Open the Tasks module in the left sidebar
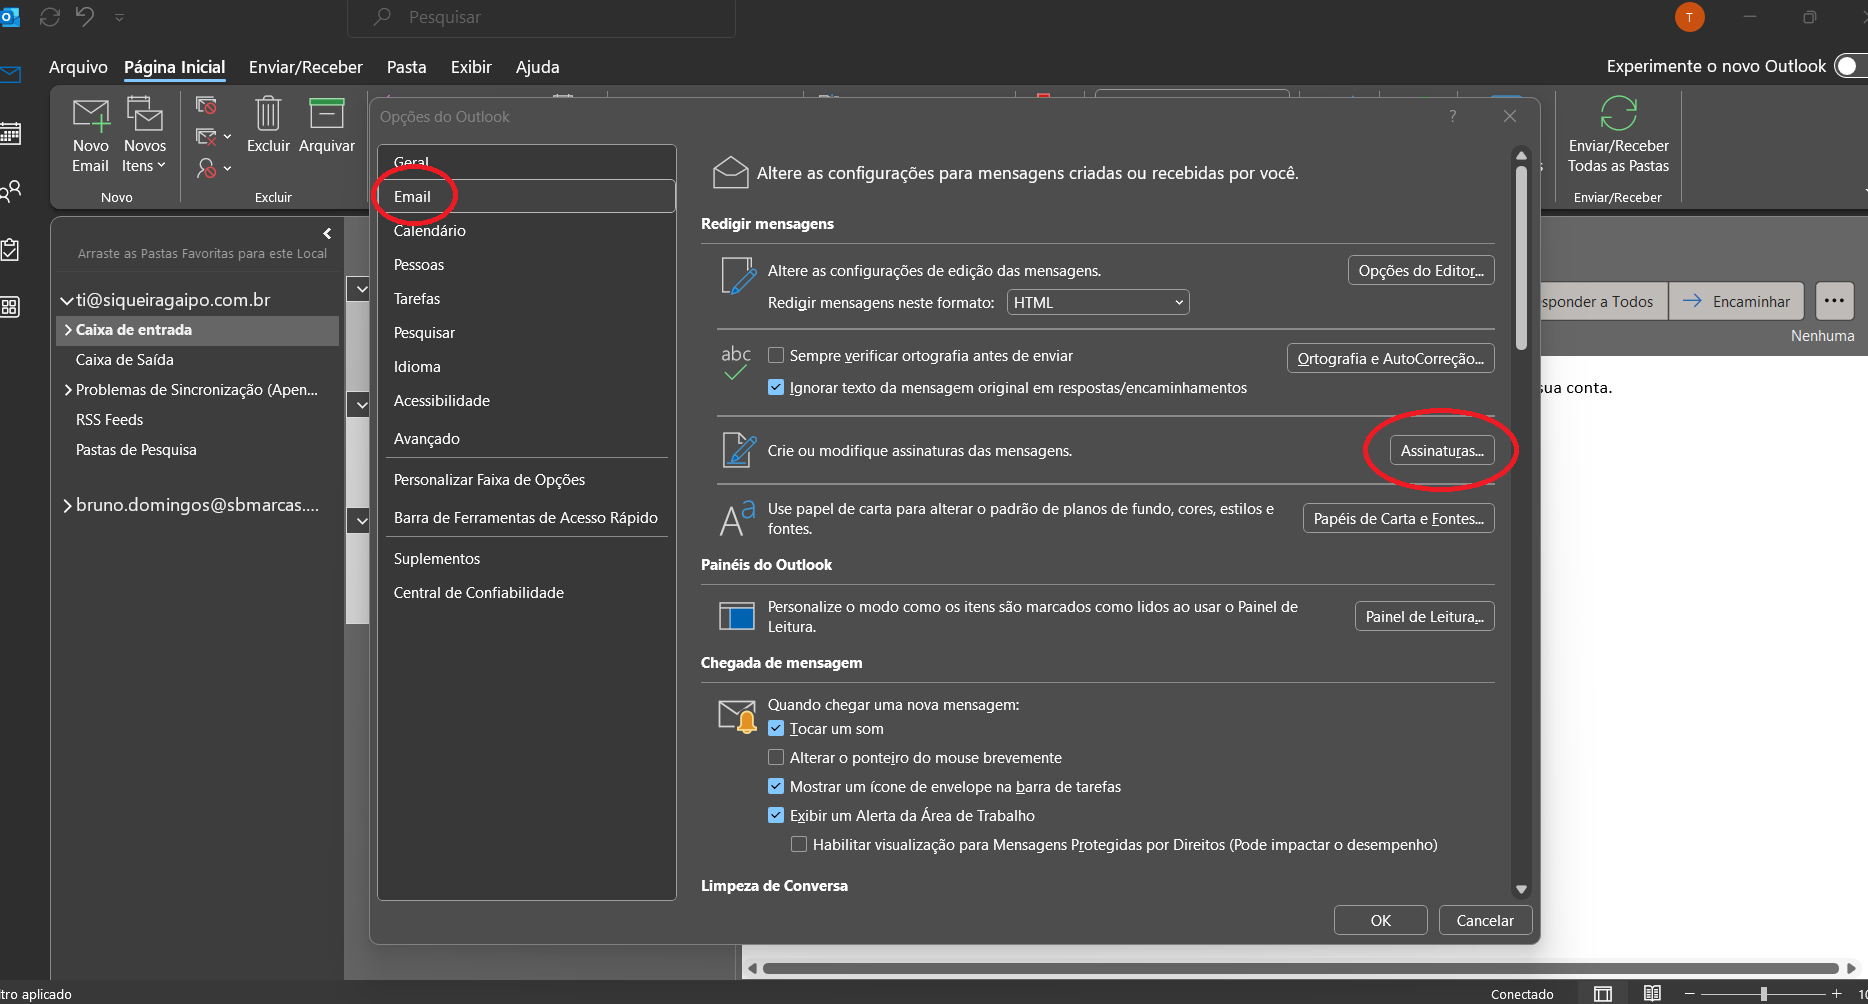Screen dimensions: 1868x1004 (11, 249)
